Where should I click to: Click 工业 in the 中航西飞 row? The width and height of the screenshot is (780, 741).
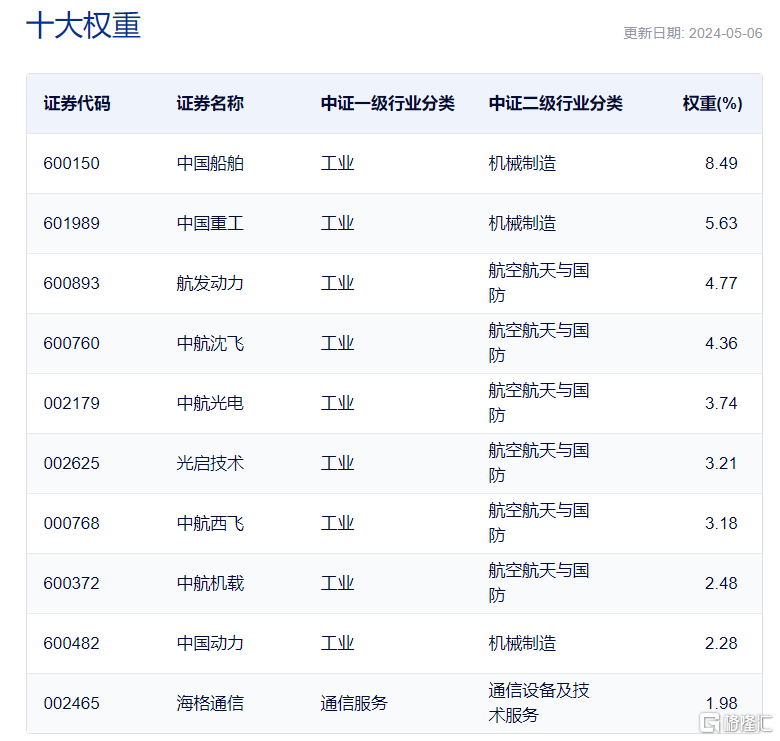click(x=337, y=523)
